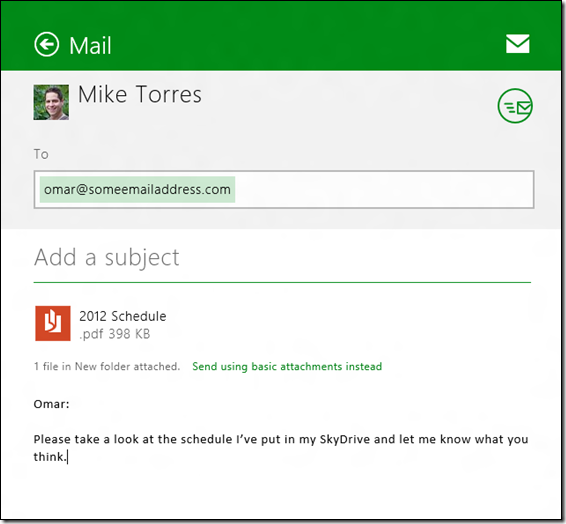
Task: Open the orange PDF attachment icon
Action: tap(53, 323)
